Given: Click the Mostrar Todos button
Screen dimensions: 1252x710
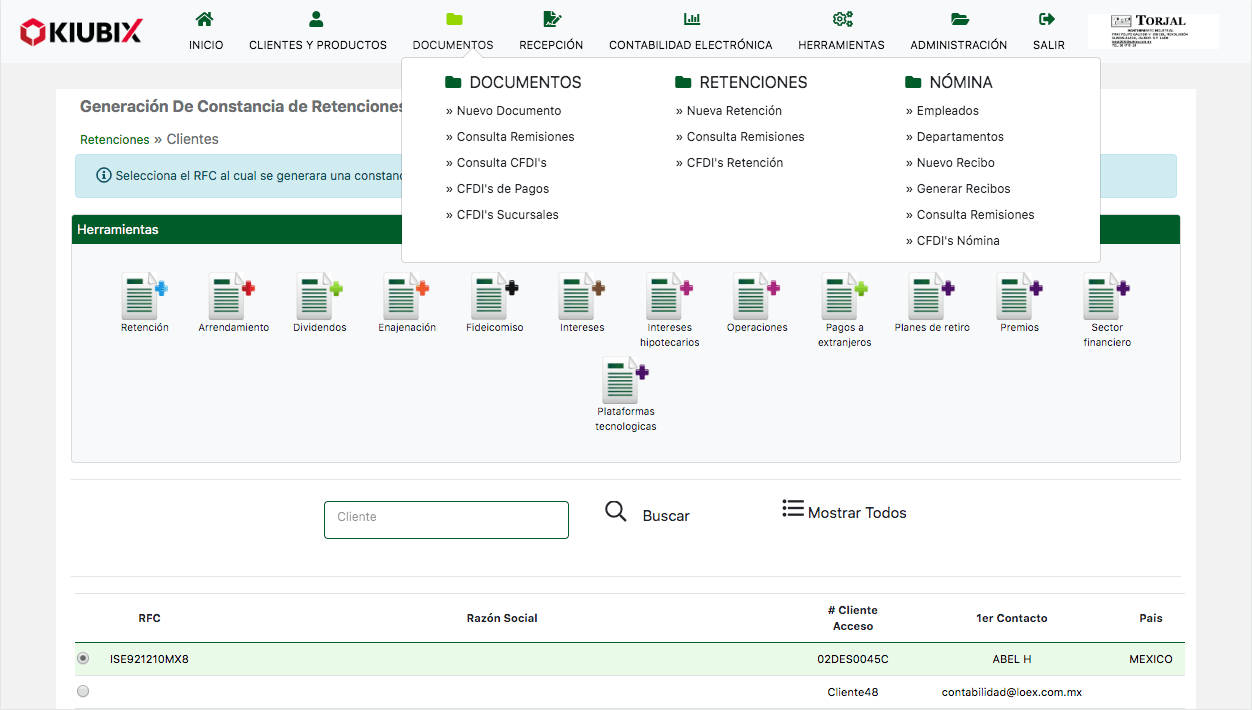Looking at the screenshot, I should click(845, 512).
